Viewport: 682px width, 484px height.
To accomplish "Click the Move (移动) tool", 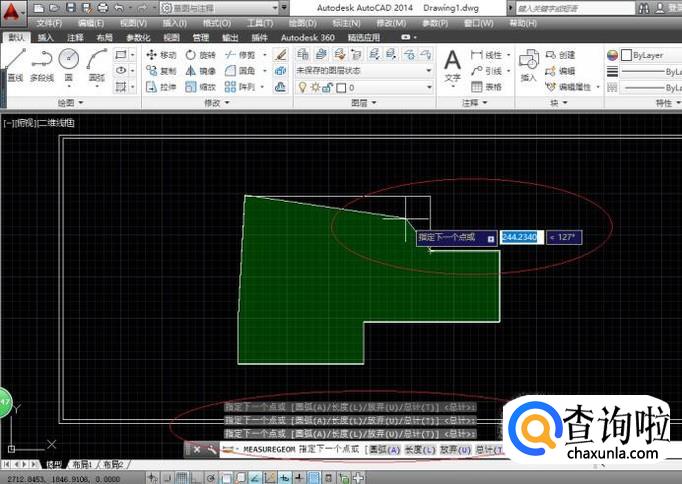I will tap(160, 55).
